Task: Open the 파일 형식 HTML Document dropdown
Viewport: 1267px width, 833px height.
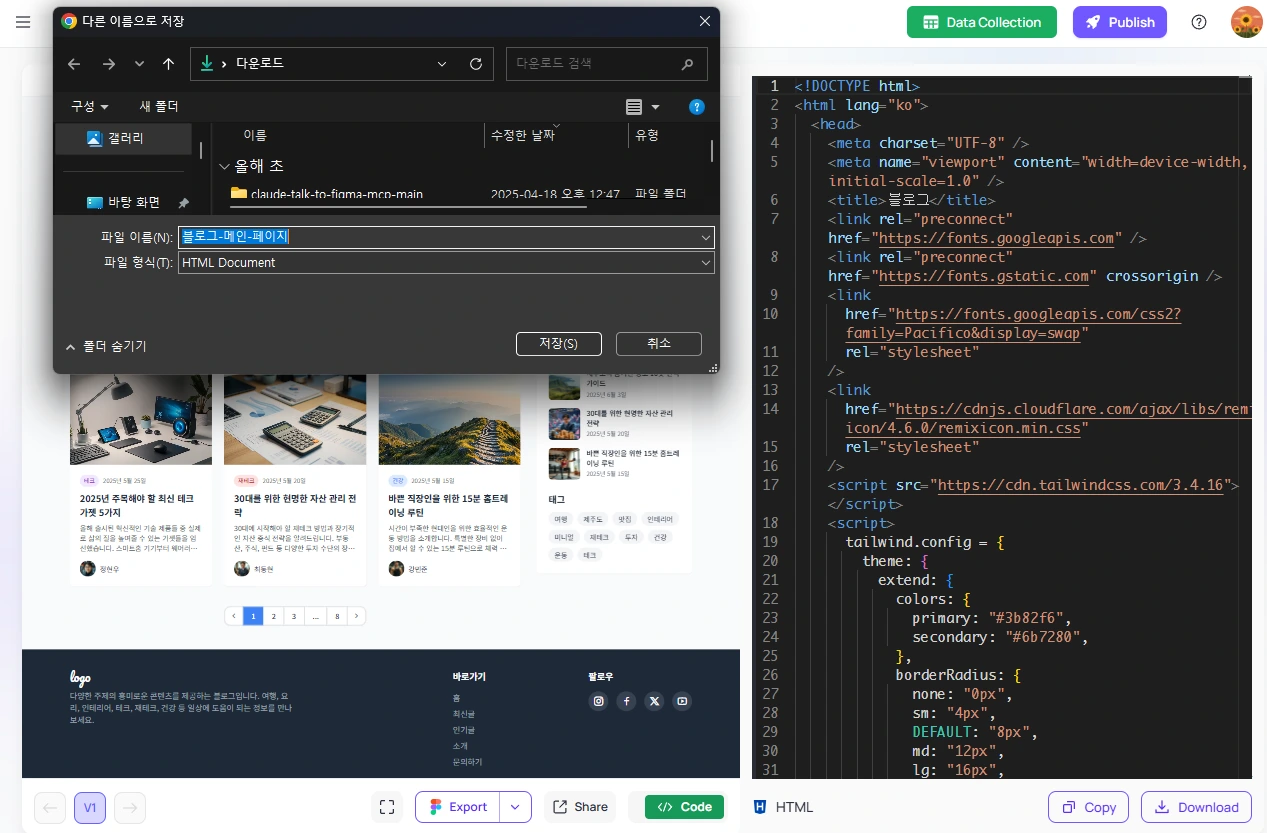Action: tap(446, 262)
